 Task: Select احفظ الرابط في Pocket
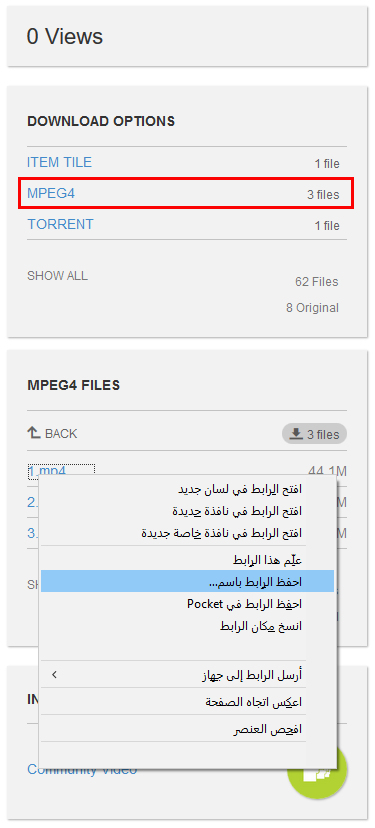245,604
